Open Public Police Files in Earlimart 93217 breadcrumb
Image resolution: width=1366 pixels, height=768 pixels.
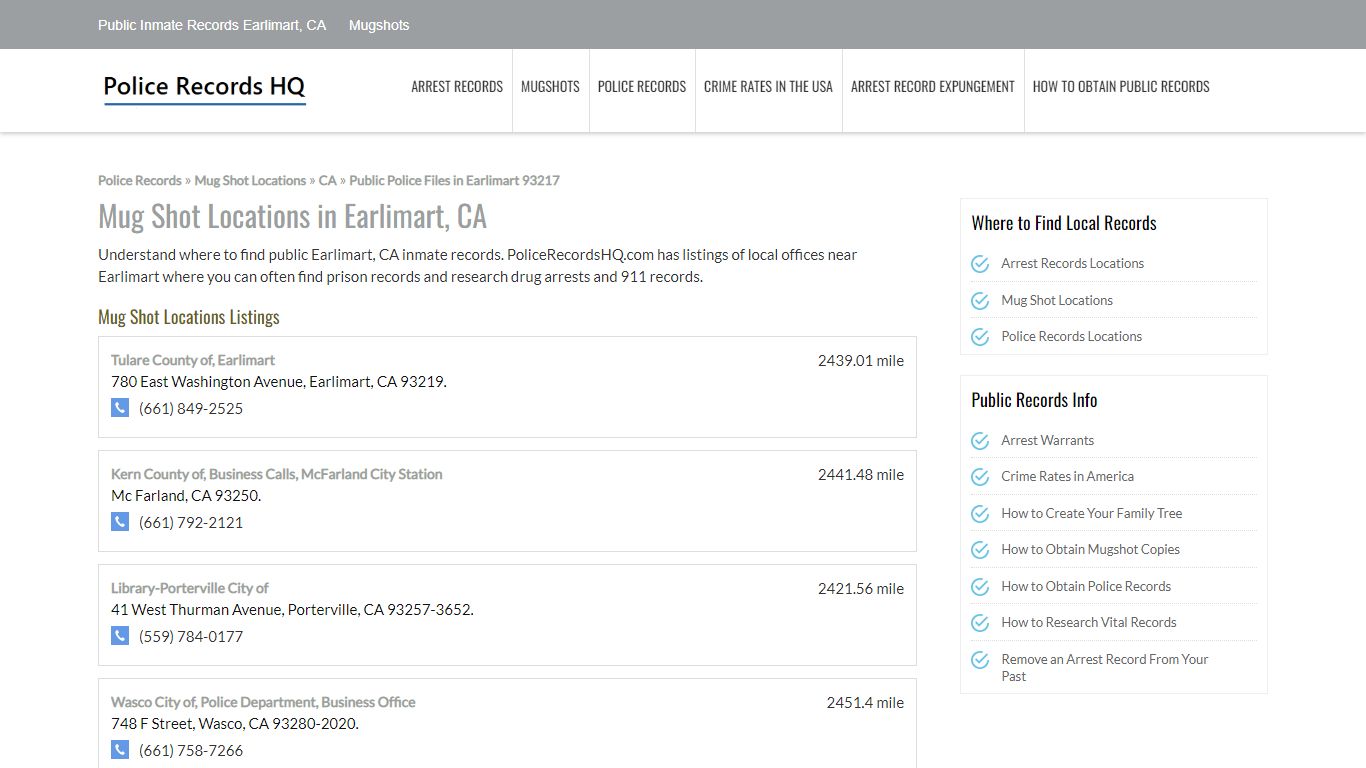click(454, 180)
